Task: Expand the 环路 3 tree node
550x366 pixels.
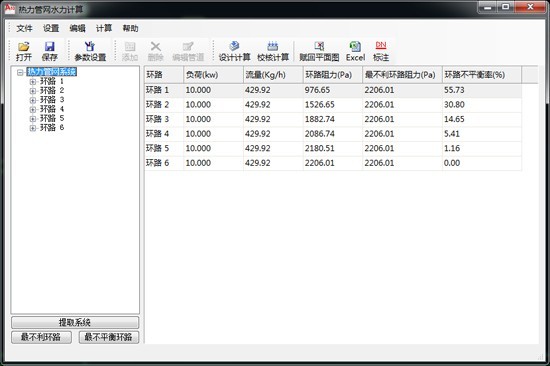Action: coord(33,100)
